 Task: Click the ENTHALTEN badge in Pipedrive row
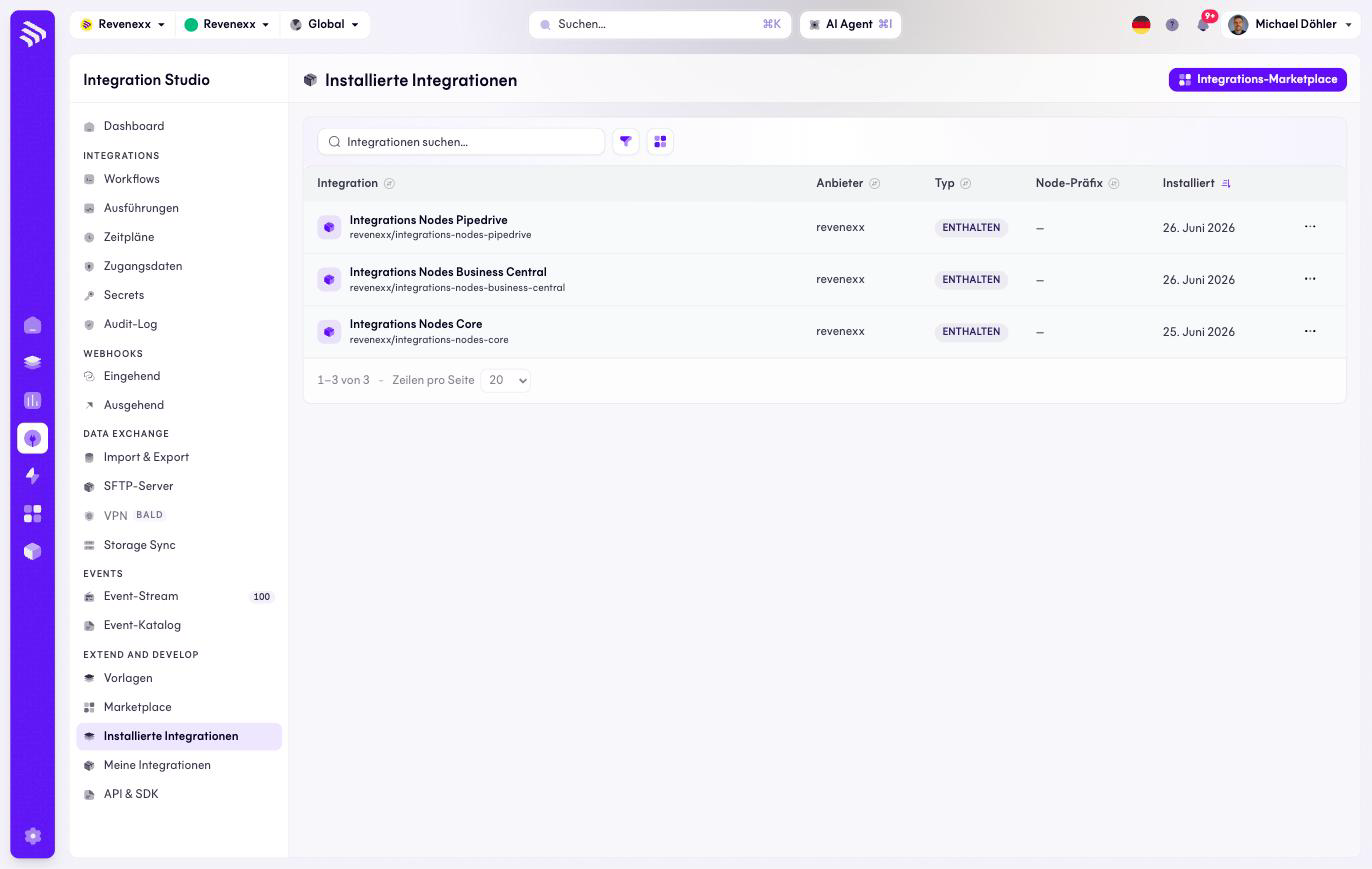(971, 228)
